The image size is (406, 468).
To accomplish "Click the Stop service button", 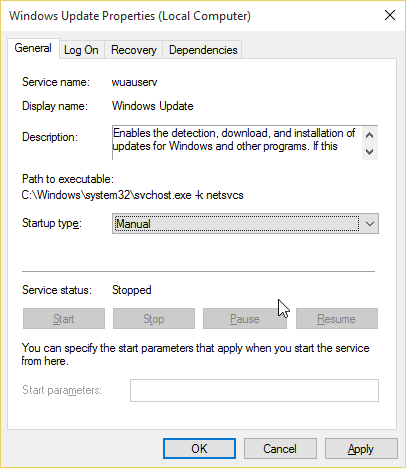I will tap(154, 319).
